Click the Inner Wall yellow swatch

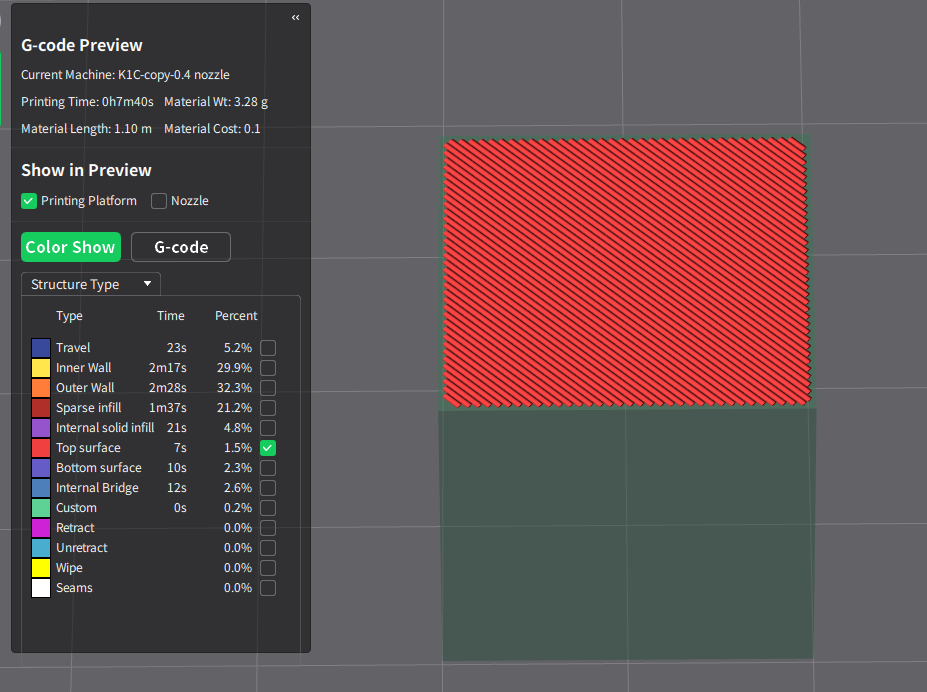41,368
